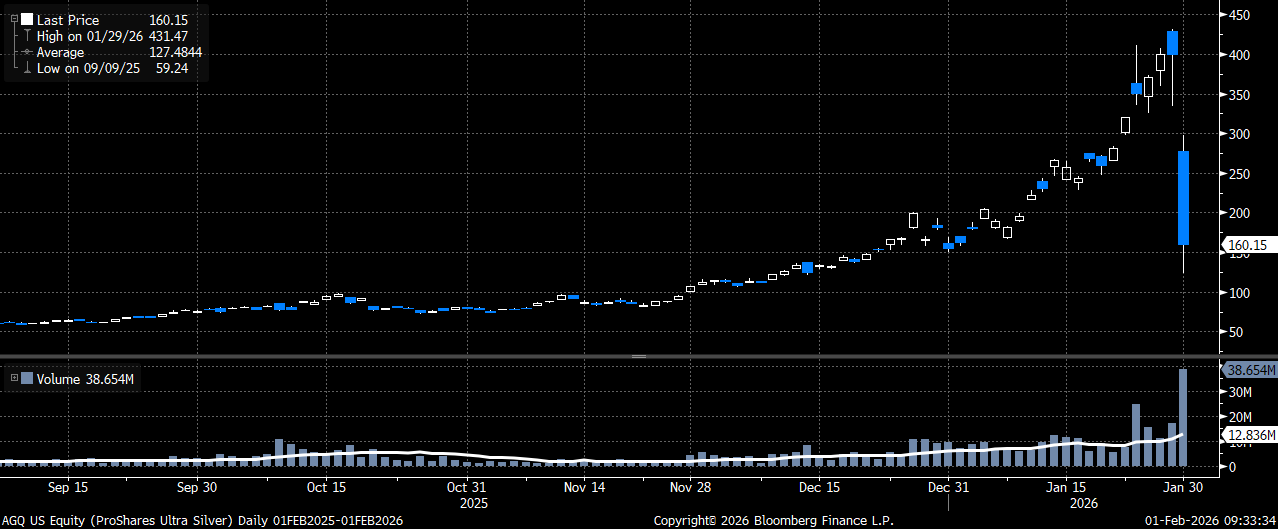Click the 'Jan 30' date label
This screenshot has height=529, width=1278.
(x=1184, y=488)
